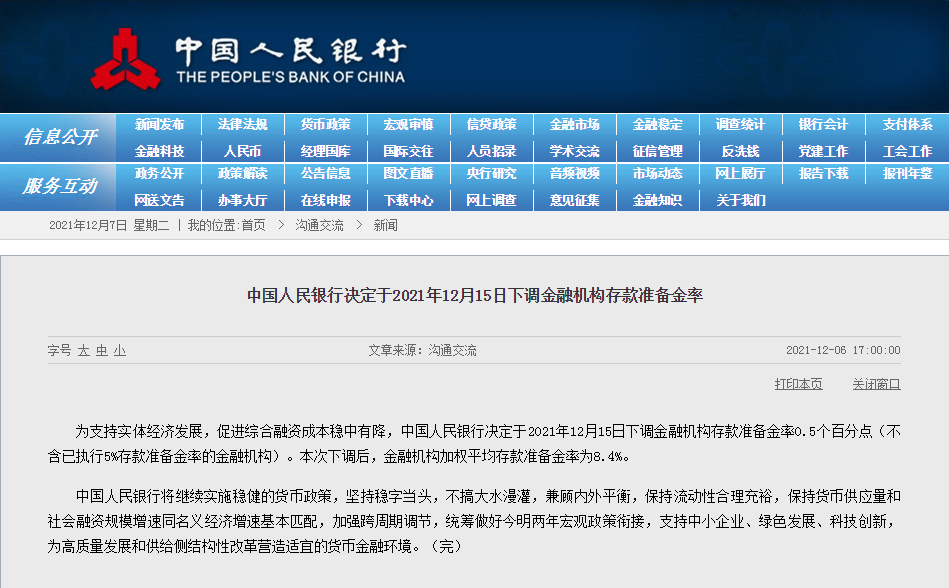
Task: Go to 关于我们 page
Action: tap(740, 200)
